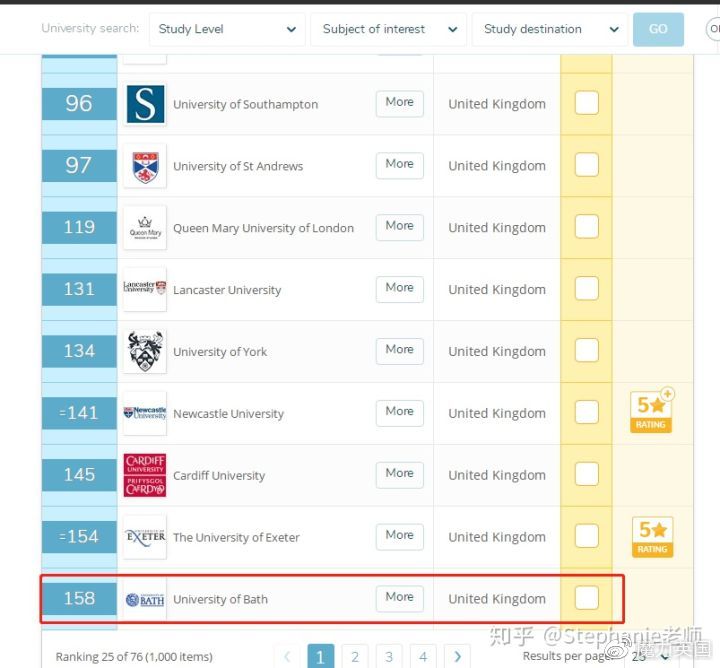Tick University of Bath compare checkbox

(x=586, y=598)
